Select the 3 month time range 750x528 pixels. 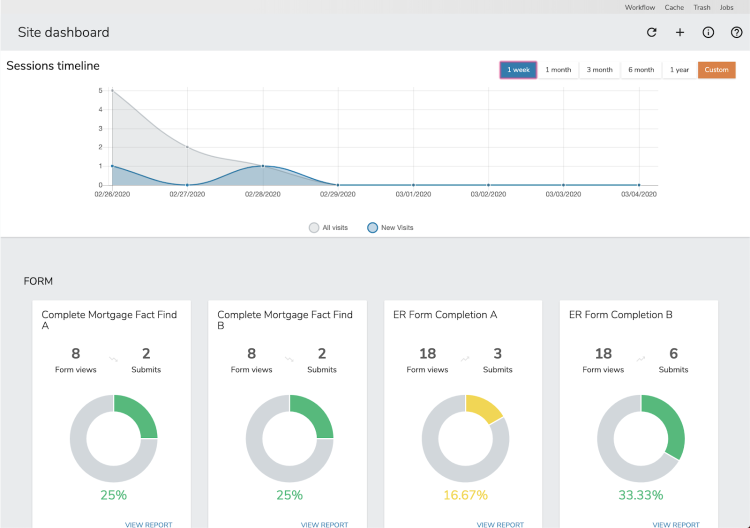599,70
